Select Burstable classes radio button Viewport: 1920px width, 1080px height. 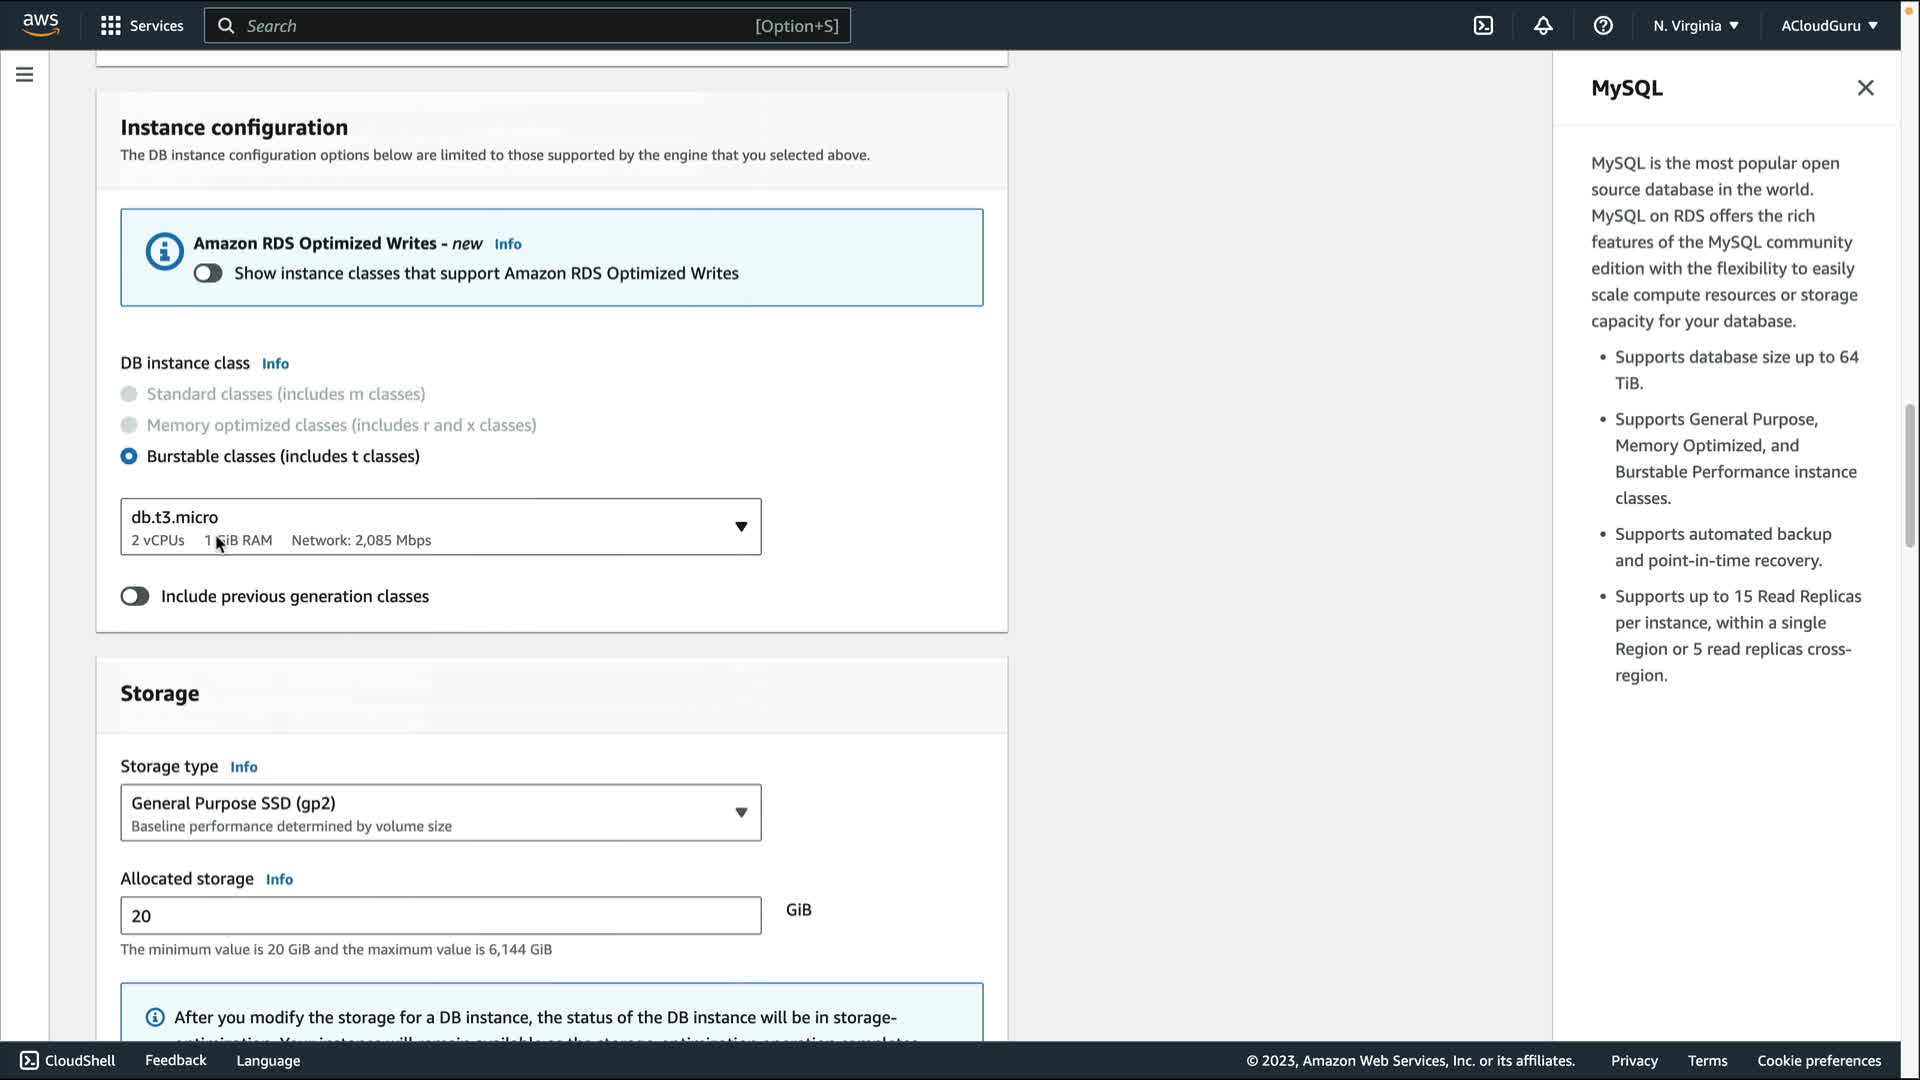tap(129, 456)
